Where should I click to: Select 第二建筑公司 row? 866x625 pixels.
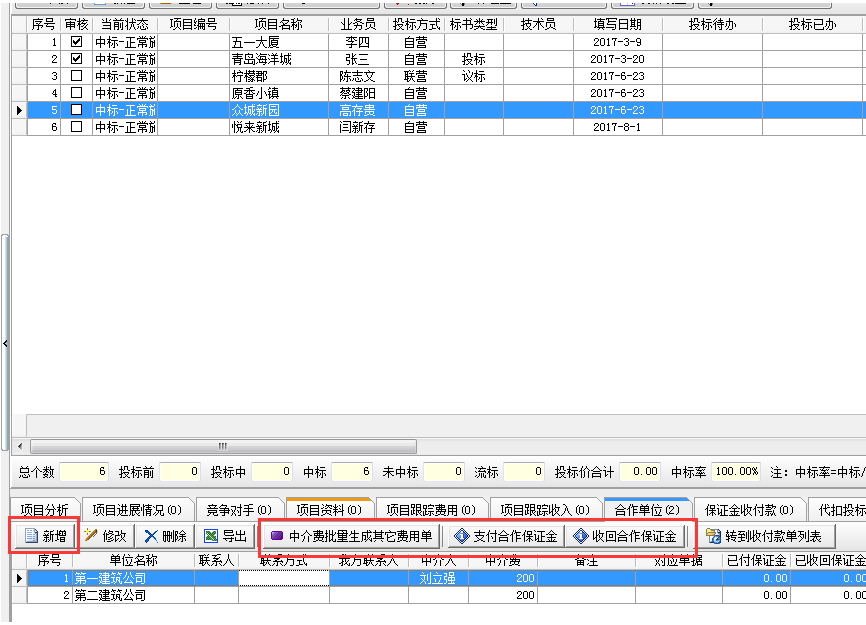[446, 595]
